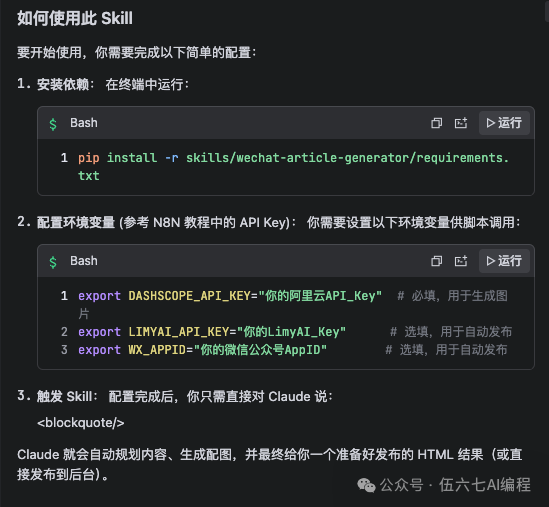This screenshot has width=549, height=507.
Task: Click the 'Bash' label of pip block
Action: [84, 123]
